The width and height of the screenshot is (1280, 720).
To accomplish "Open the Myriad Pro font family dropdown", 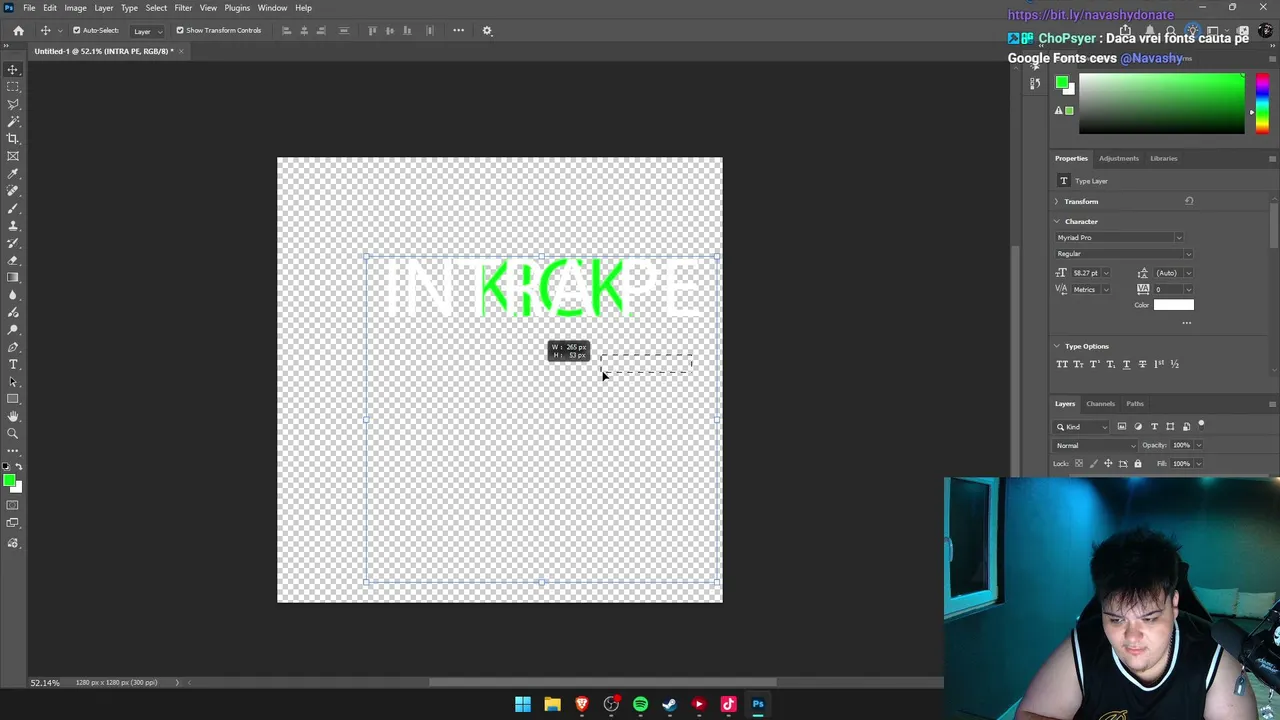I will [1119, 238].
